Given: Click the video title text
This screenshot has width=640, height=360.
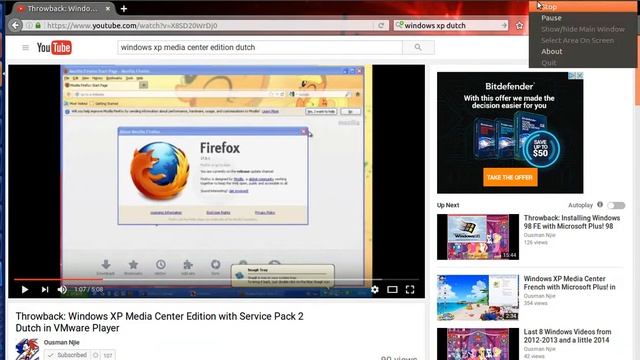Looking at the screenshot, I should tap(160, 322).
